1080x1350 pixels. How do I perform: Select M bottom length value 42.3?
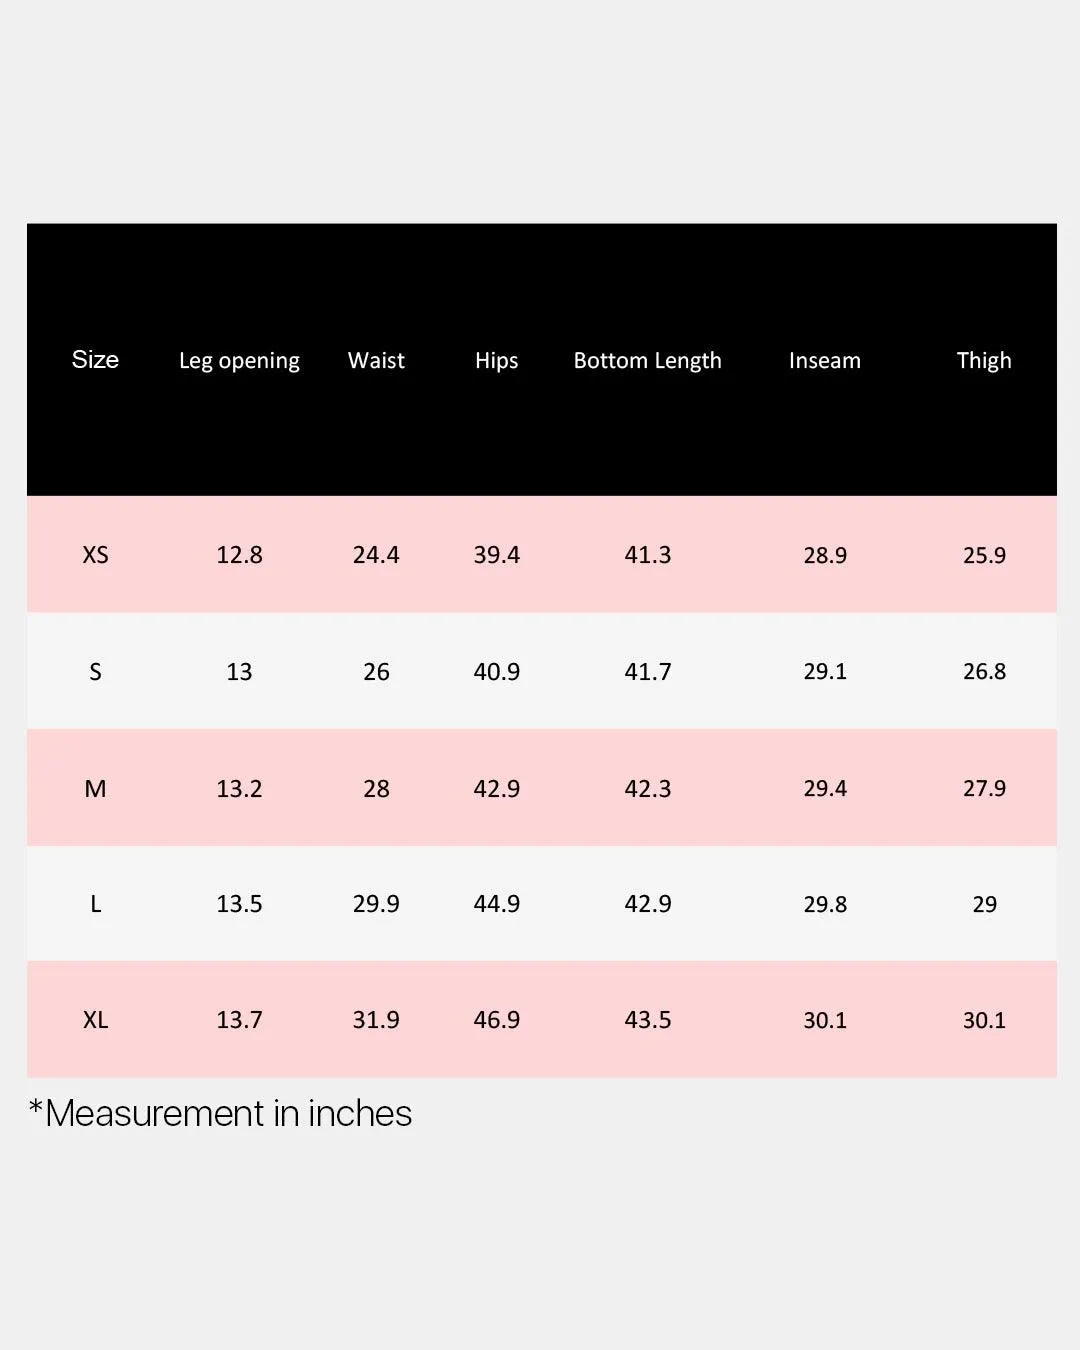click(647, 789)
